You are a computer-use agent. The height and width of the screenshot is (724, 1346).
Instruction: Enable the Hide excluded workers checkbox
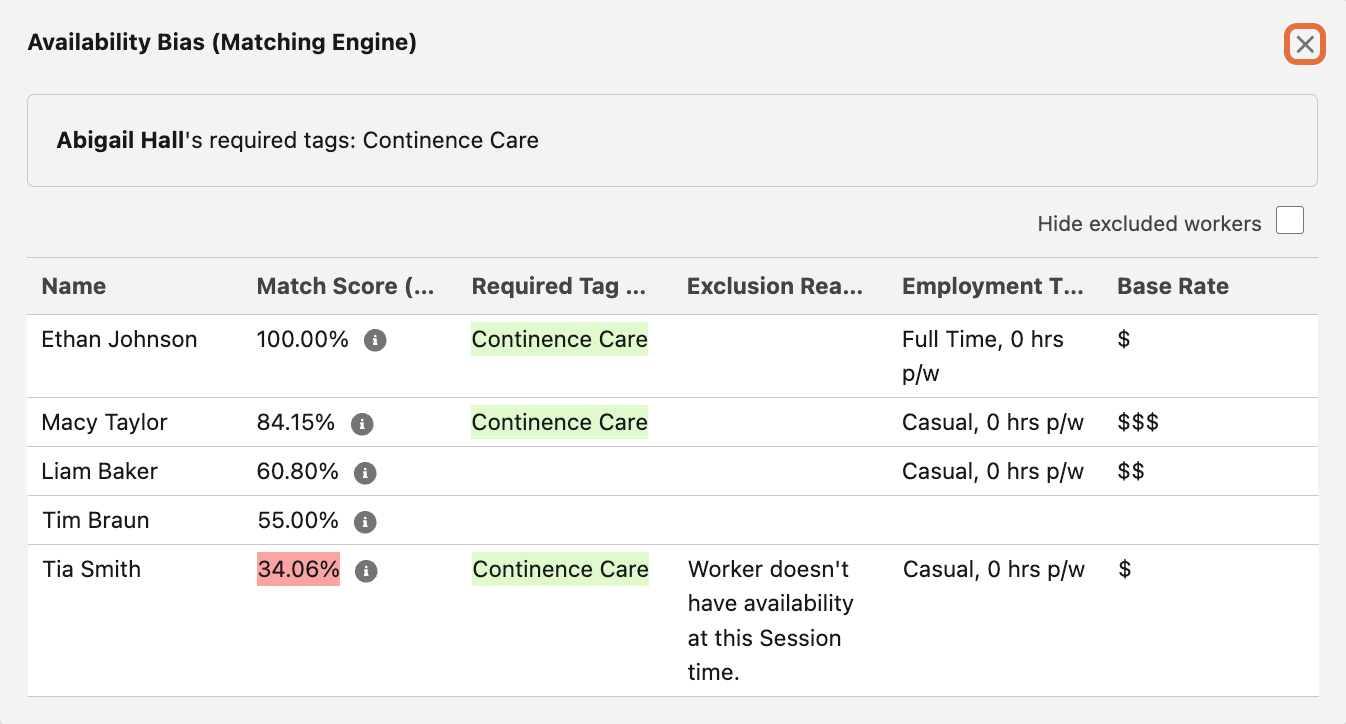coord(1289,219)
